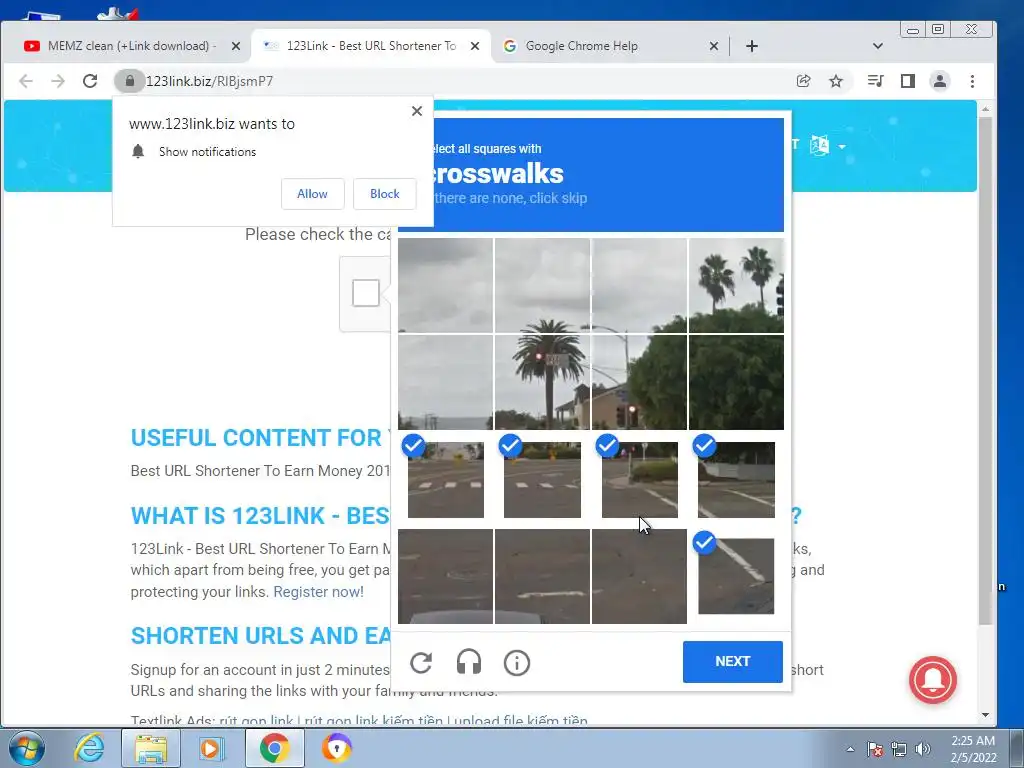Screen dimensions: 1024x768
Task: Select tile with house and red signal
Action: pyautogui.click(x=639, y=382)
